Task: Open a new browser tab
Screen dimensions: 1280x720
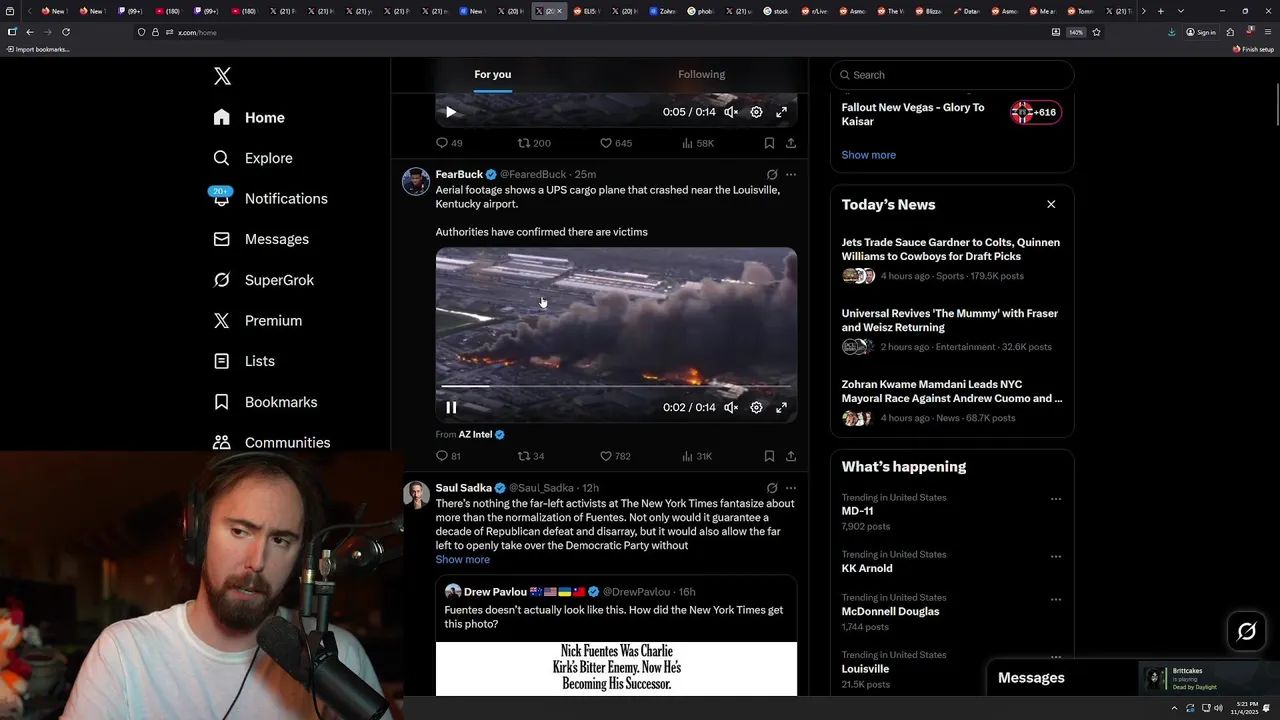Action: click(x=1160, y=11)
